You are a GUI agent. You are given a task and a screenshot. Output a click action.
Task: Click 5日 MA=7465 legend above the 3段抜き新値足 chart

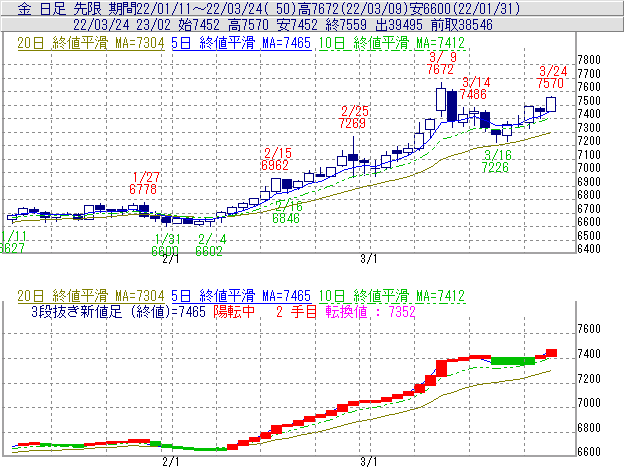(241, 296)
